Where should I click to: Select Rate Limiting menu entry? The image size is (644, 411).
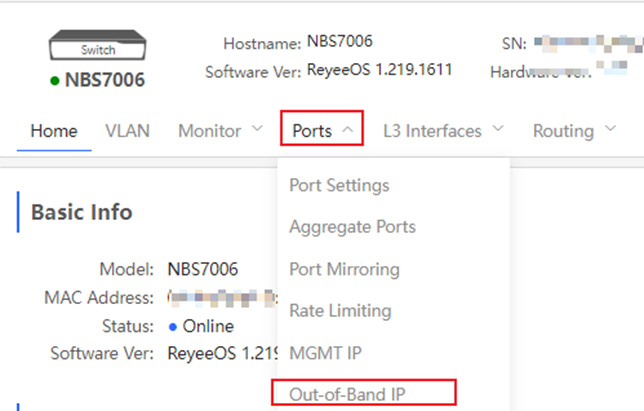click(339, 311)
